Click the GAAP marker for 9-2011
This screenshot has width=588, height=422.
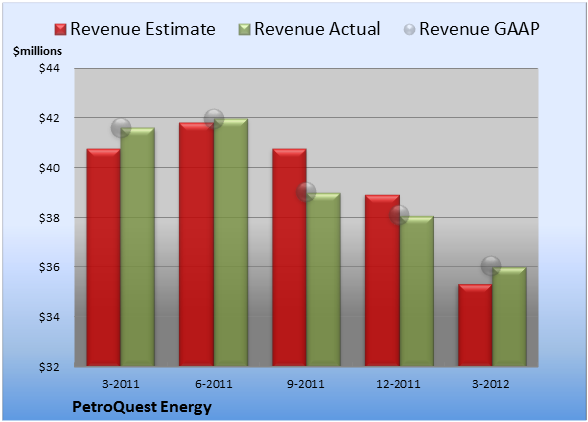tap(306, 192)
